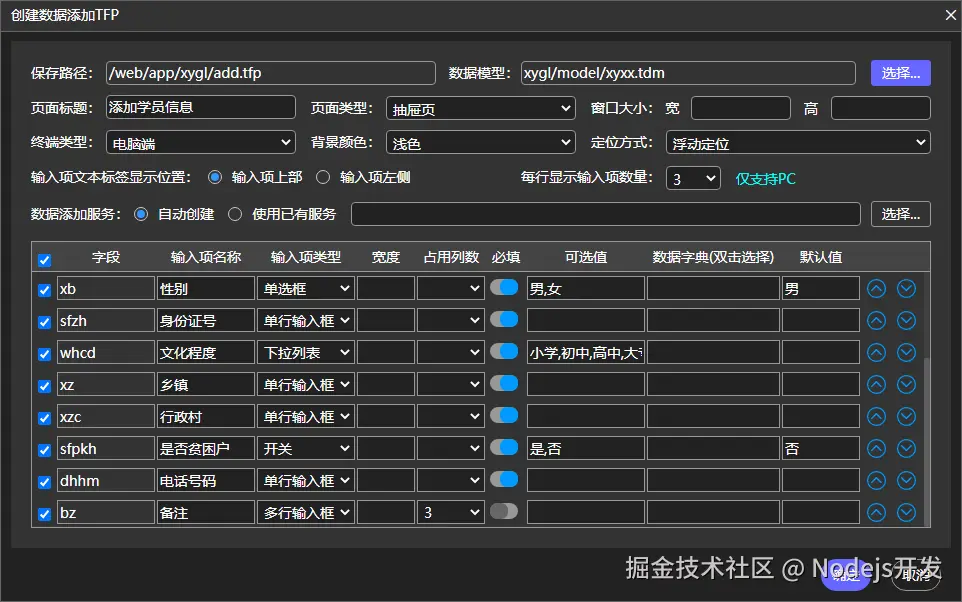Open input type dropdown for 性别 row
962x602 pixels.
306,288
